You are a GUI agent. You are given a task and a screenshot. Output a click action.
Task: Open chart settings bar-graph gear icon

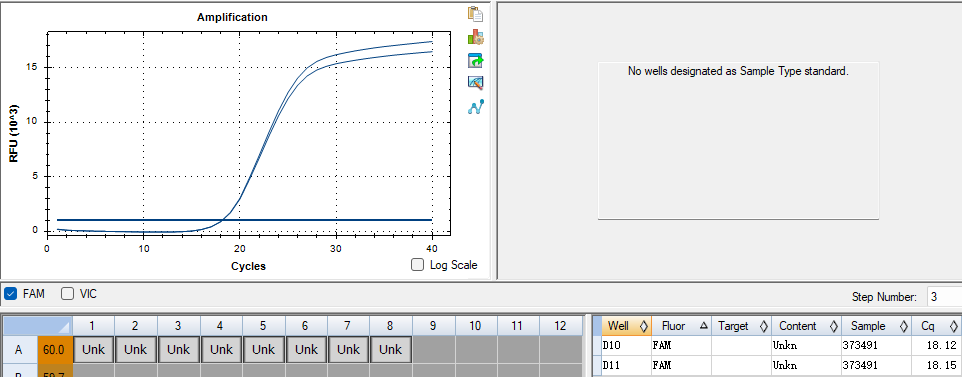pos(475,37)
